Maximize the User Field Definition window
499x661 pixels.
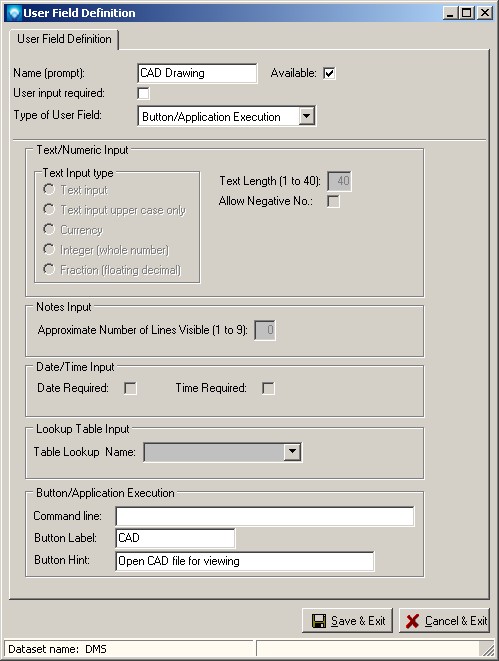coord(467,13)
